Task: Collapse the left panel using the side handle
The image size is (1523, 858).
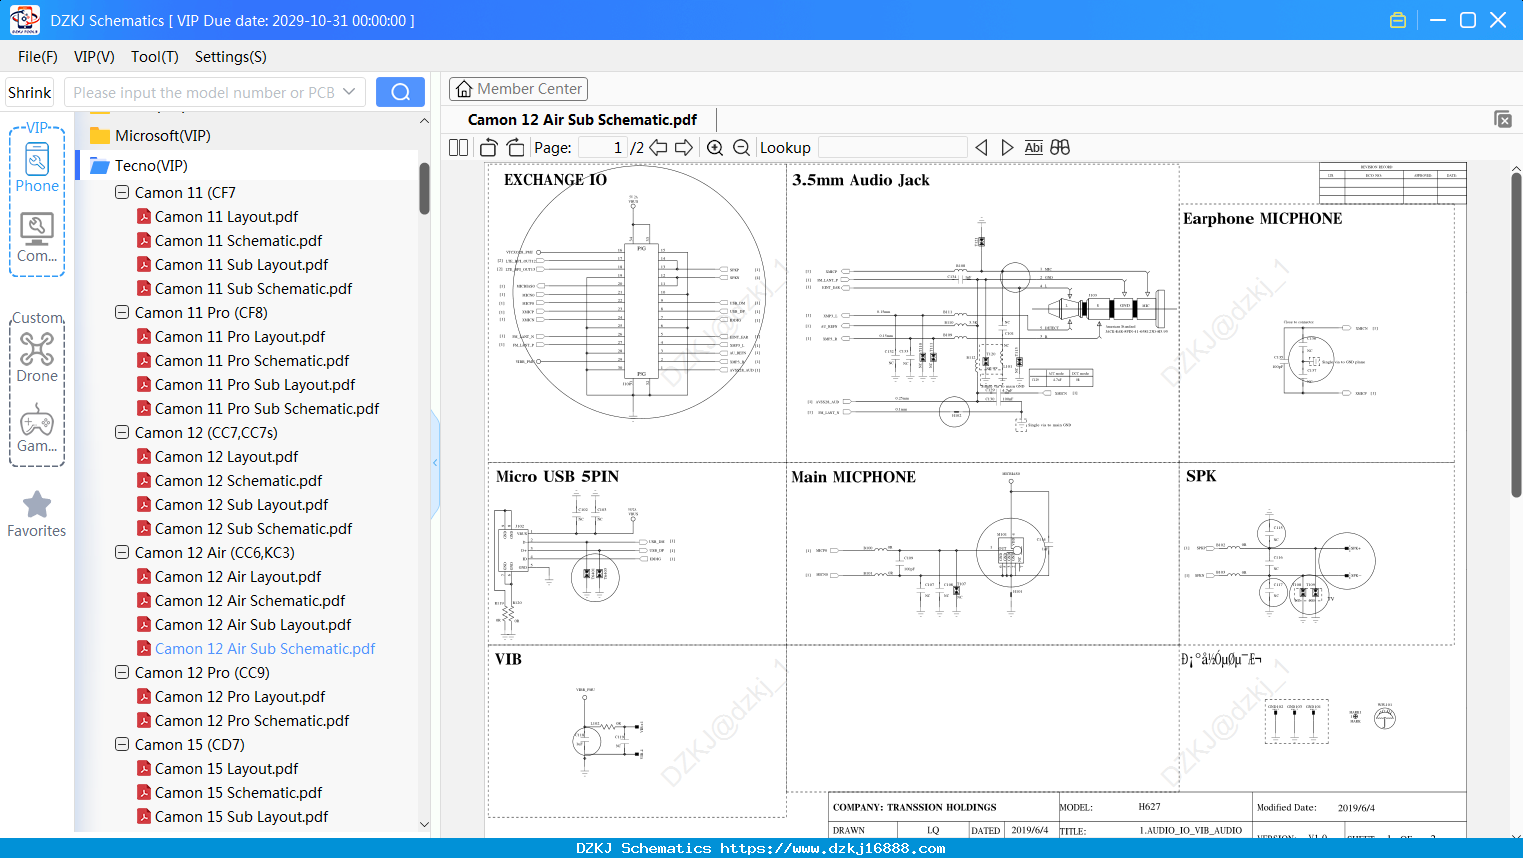Action: coord(435,463)
